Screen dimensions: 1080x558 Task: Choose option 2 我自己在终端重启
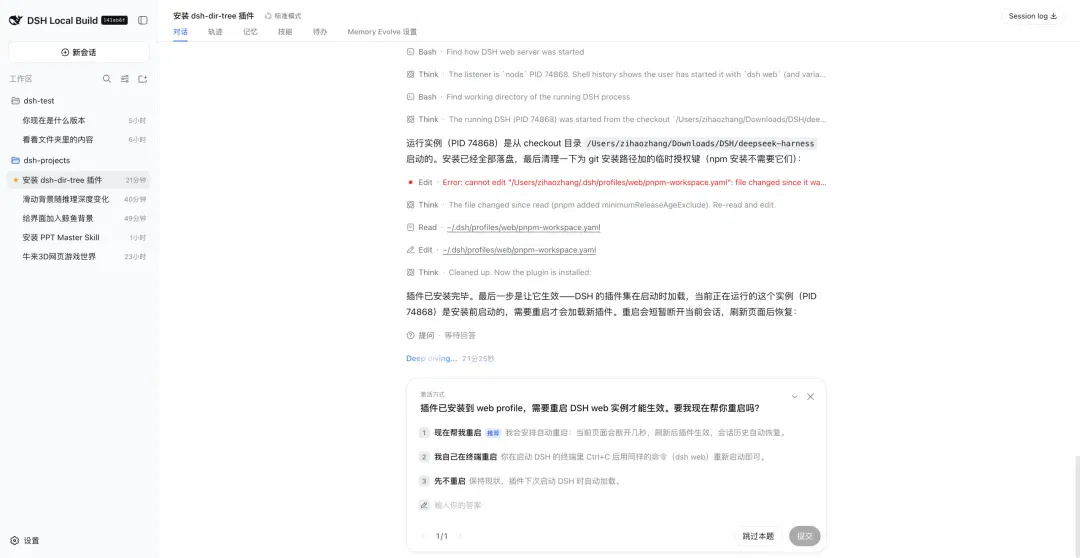tap(616, 457)
